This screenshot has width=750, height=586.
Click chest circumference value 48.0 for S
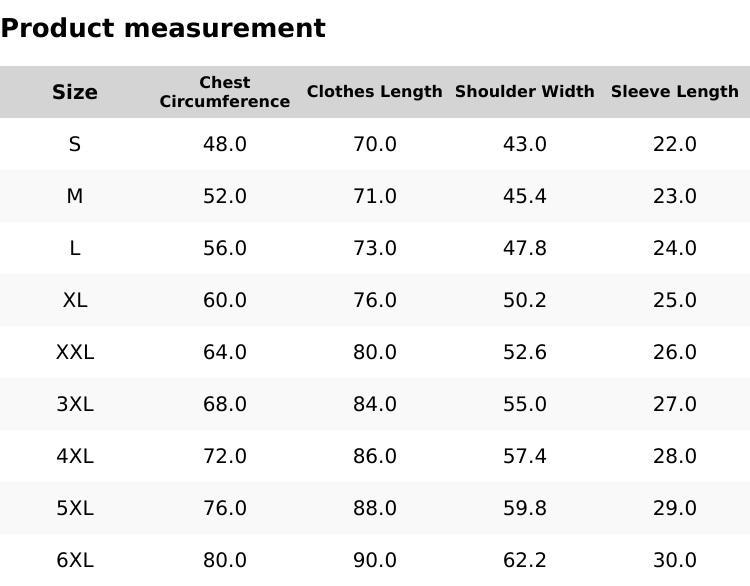[225, 144]
